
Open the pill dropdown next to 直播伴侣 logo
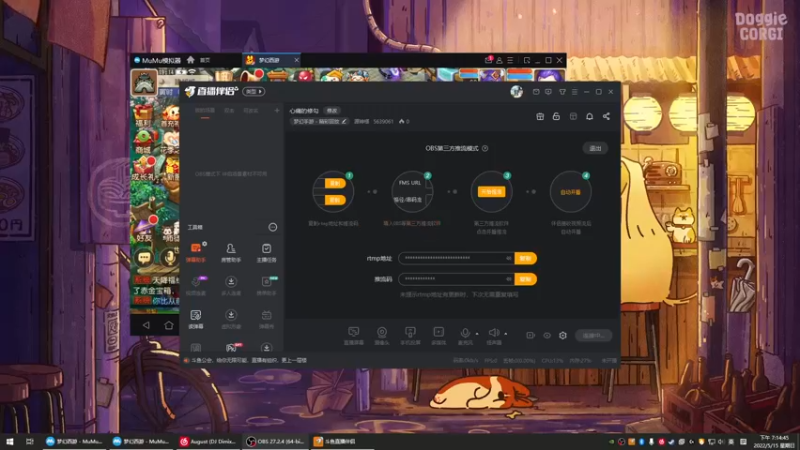pyautogui.click(x=254, y=91)
